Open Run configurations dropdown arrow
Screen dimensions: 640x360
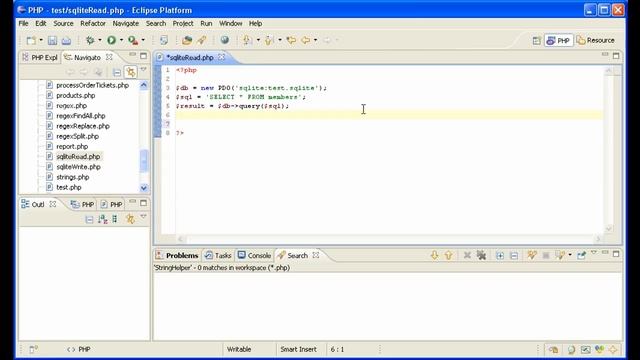121,40
